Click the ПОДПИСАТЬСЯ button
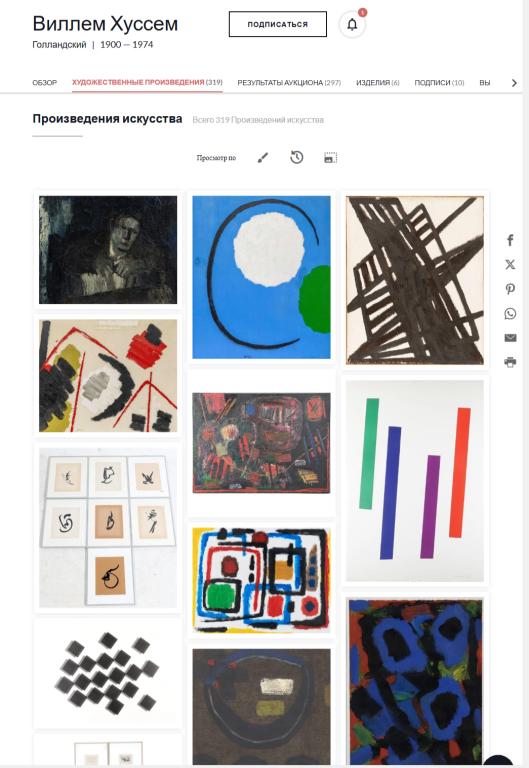This screenshot has height=768, width=529. [278, 24]
